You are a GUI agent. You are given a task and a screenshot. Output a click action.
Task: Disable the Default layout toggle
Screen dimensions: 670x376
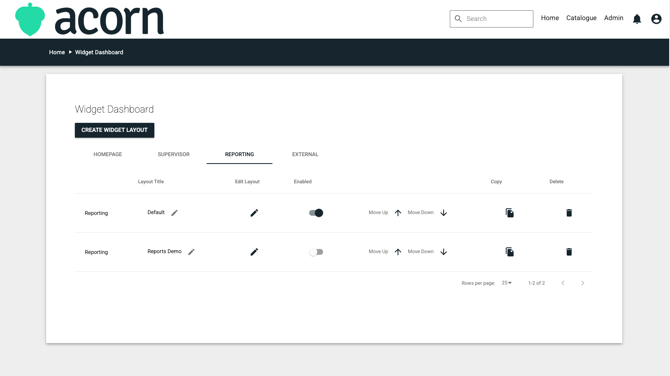point(316,213)
